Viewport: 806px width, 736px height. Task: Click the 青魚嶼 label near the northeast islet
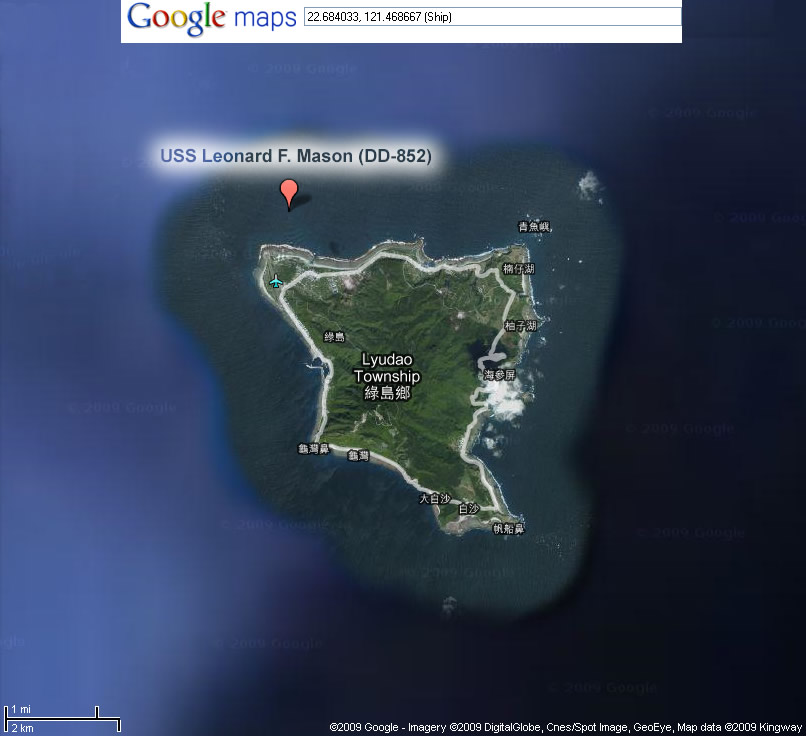click(x=535, y=227)
